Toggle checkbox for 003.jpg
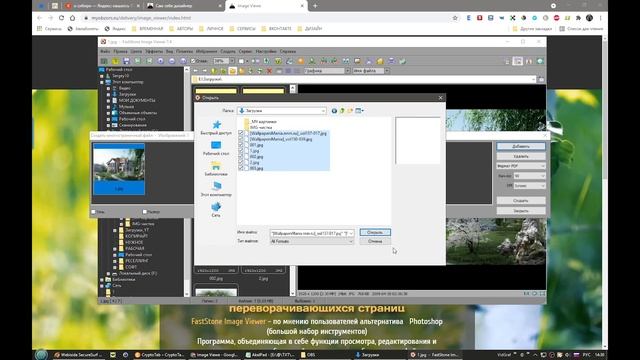This screenshot has width=640, height=360. pyautogui.click(x=241, y=168)
